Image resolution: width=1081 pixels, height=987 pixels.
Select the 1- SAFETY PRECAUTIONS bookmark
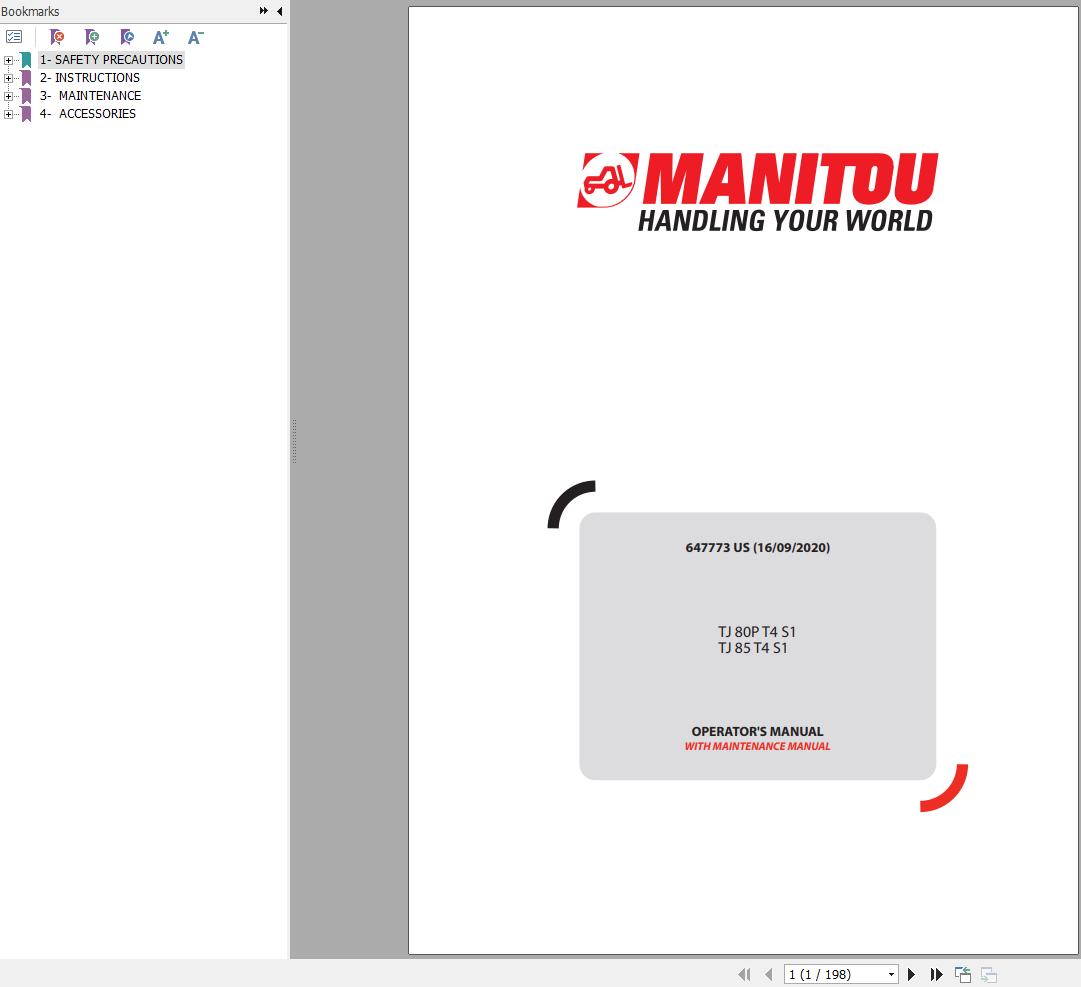click(111, 60)
